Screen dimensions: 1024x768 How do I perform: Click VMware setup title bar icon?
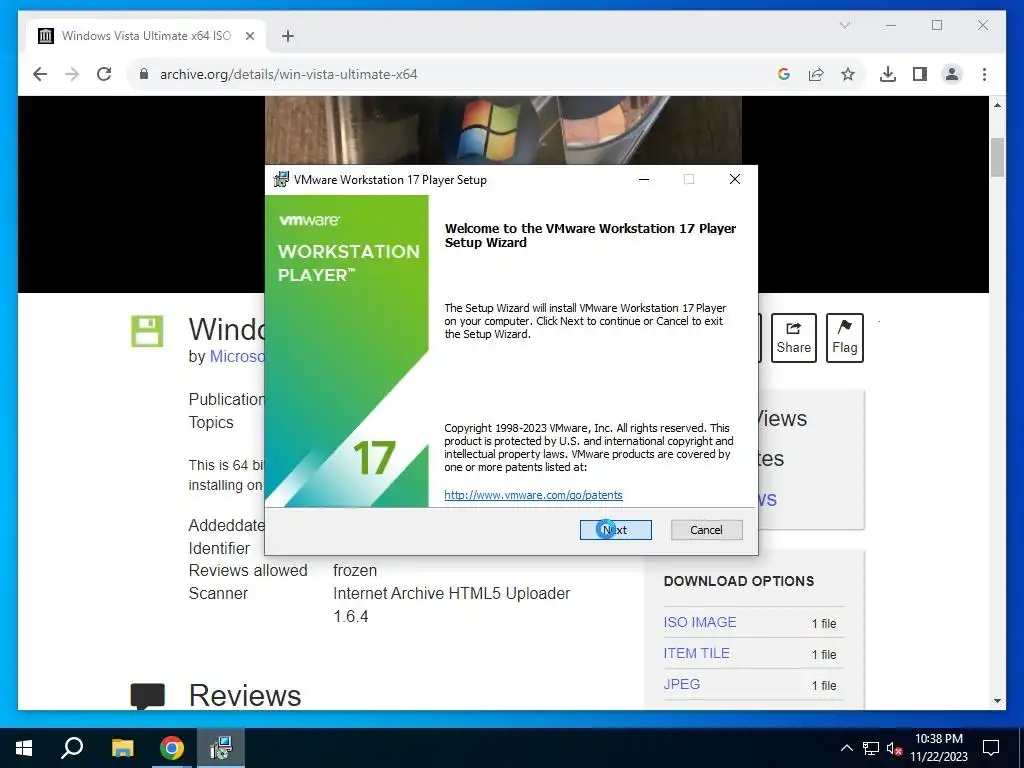pyautogui.click(x=281, y=179)
